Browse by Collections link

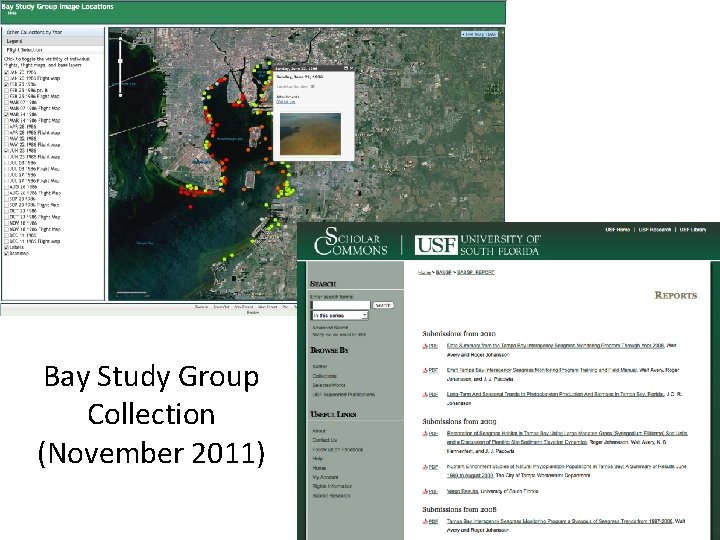(x=325, y=376)
